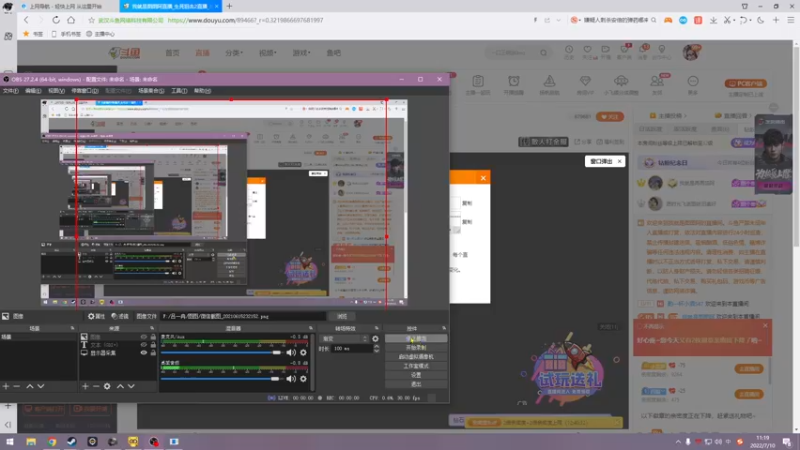Toggle visibility of Image source
The height and width of the screenshot is (450, 800).
(144, 337)
